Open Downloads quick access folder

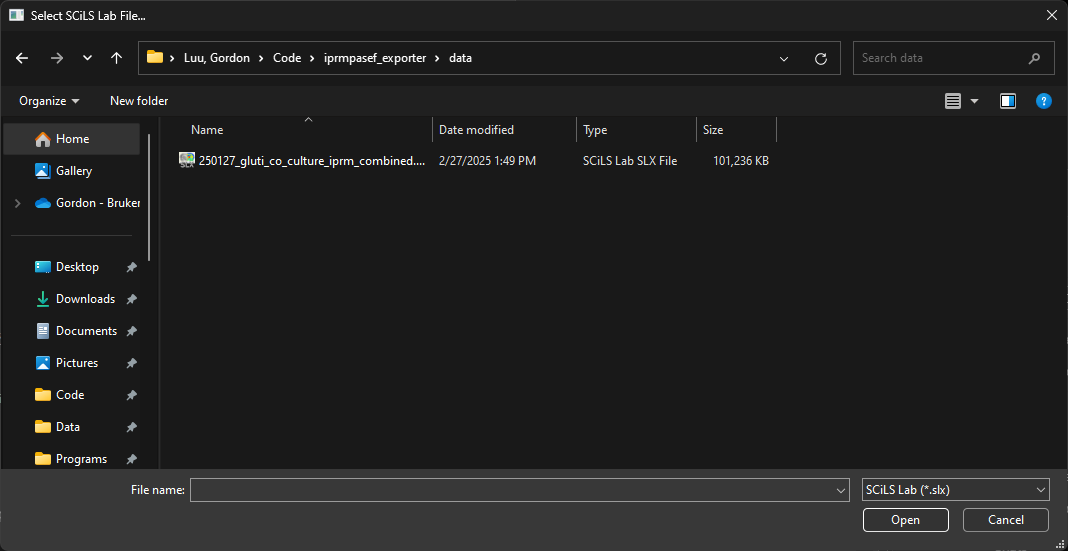pos(85,299)
